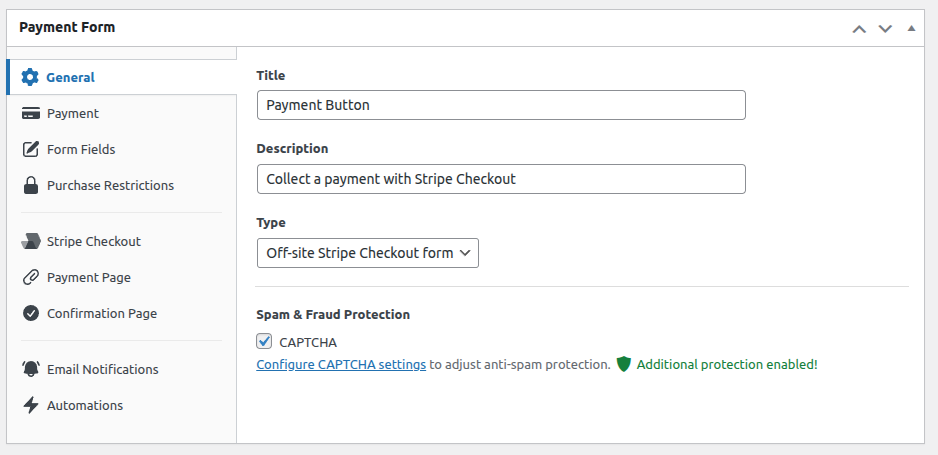Click the Email Notifications bell icon
The height and width of the screenshot is (455, 938).
31,370
